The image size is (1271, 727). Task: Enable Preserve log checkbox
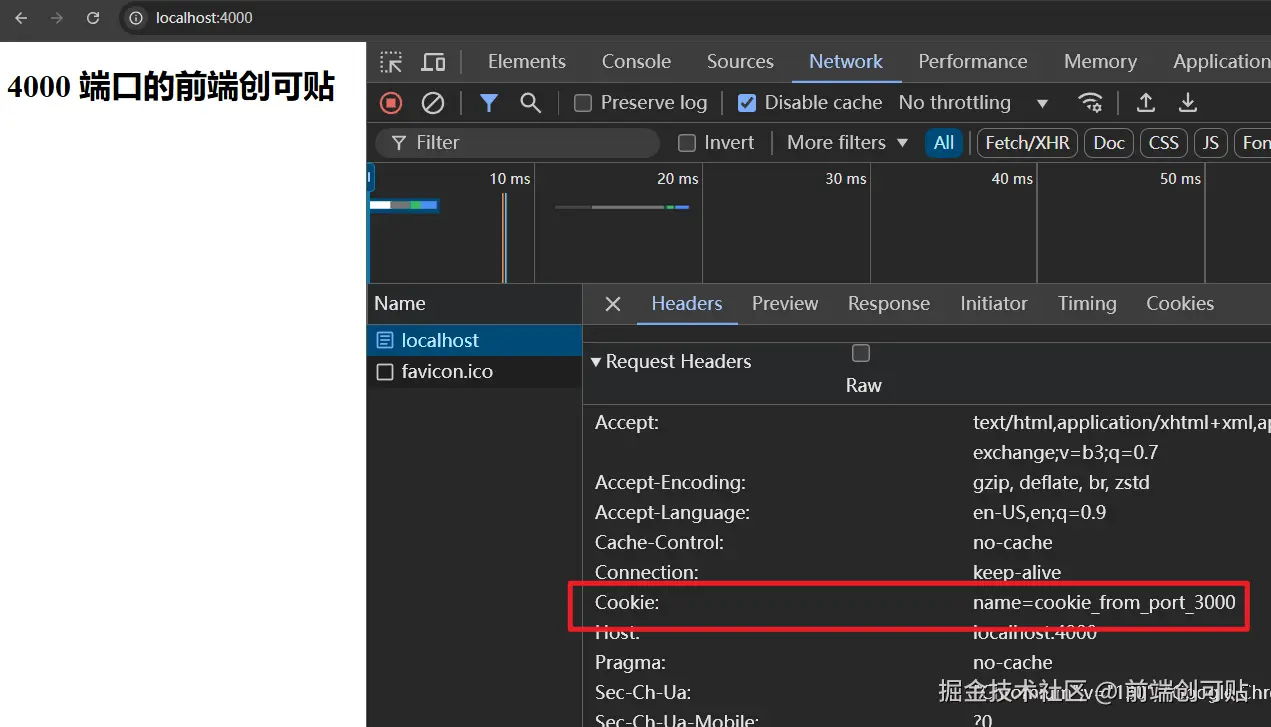583,103
